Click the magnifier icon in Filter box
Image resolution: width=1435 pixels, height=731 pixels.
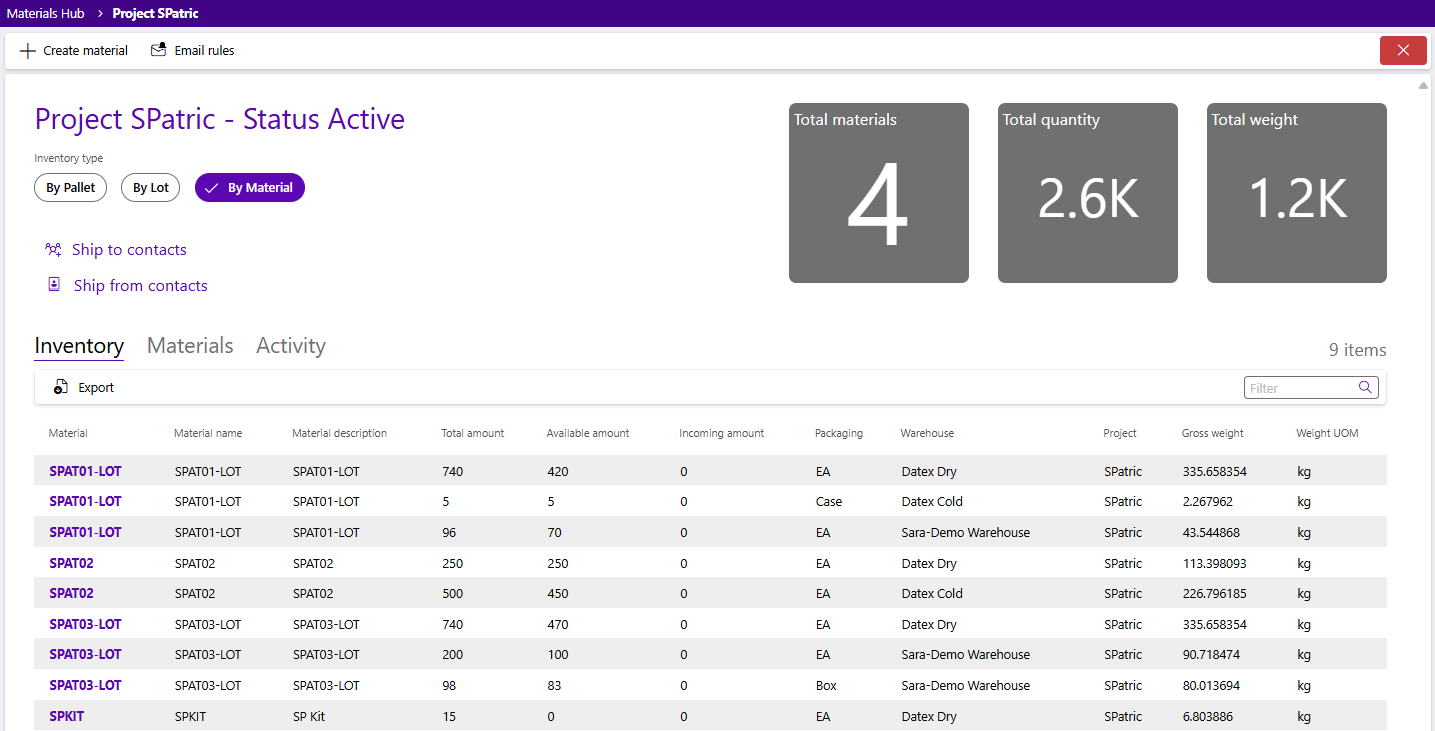pos(1365,388)
